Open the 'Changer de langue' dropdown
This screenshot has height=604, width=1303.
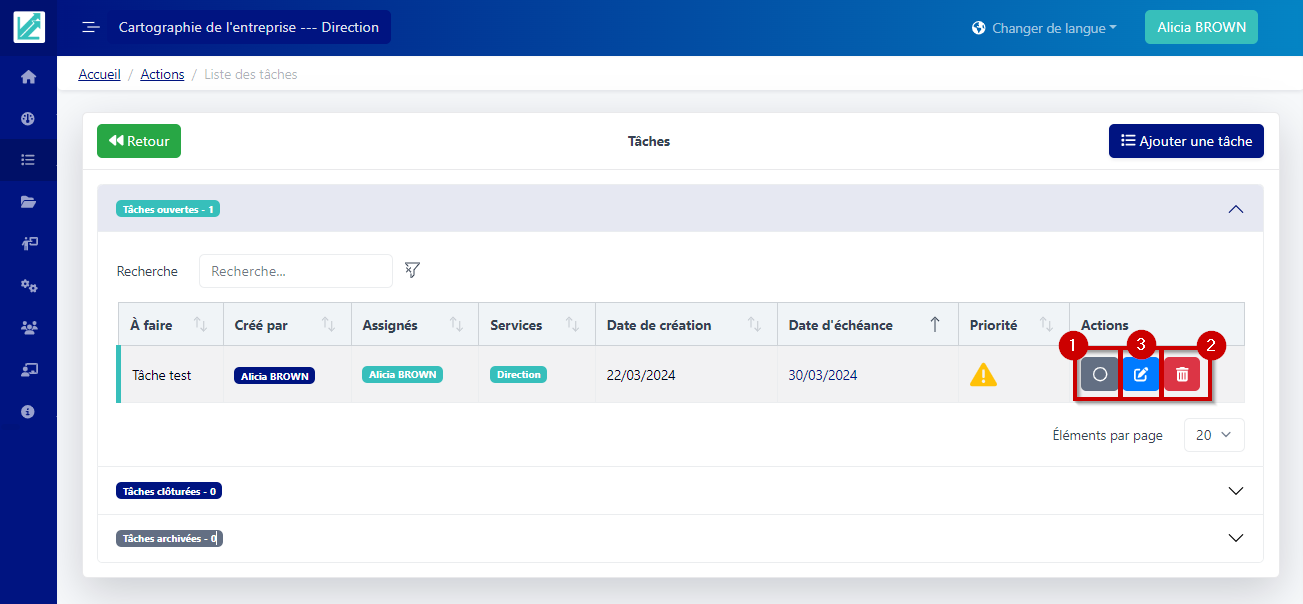coord(1044,28)
